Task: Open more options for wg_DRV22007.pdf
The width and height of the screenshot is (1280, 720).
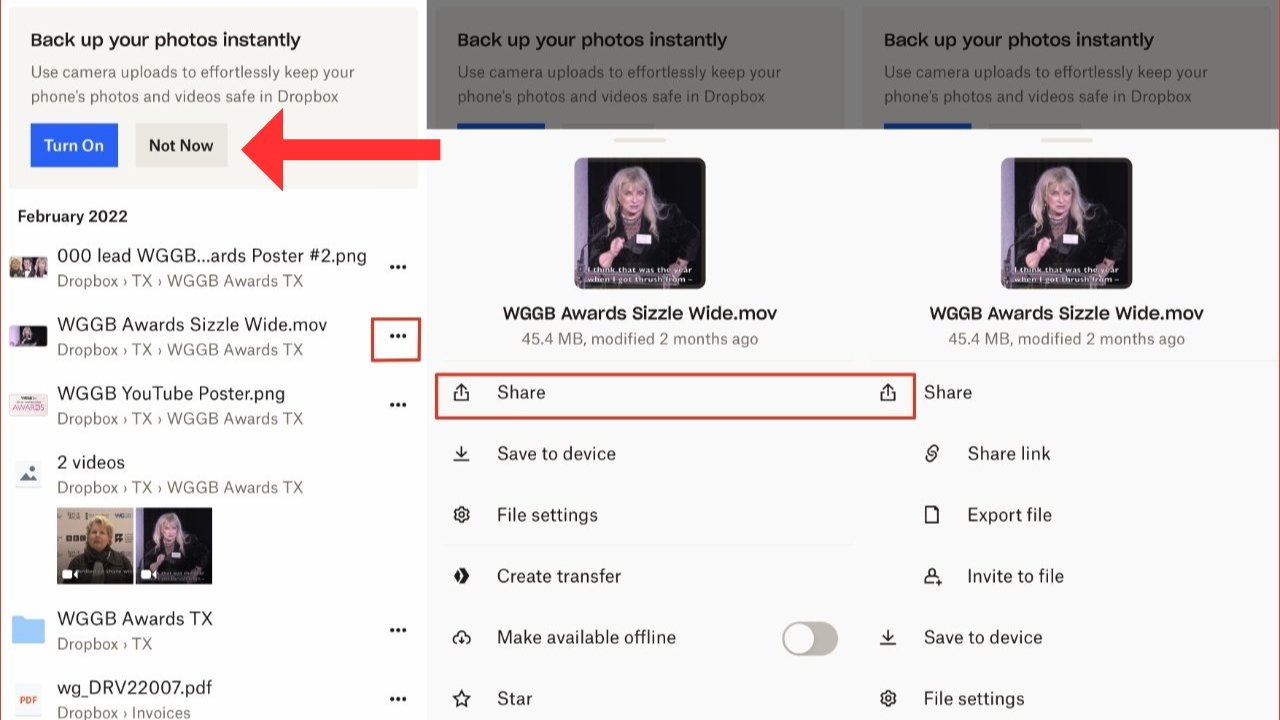Action: click(x=398, y=699)
